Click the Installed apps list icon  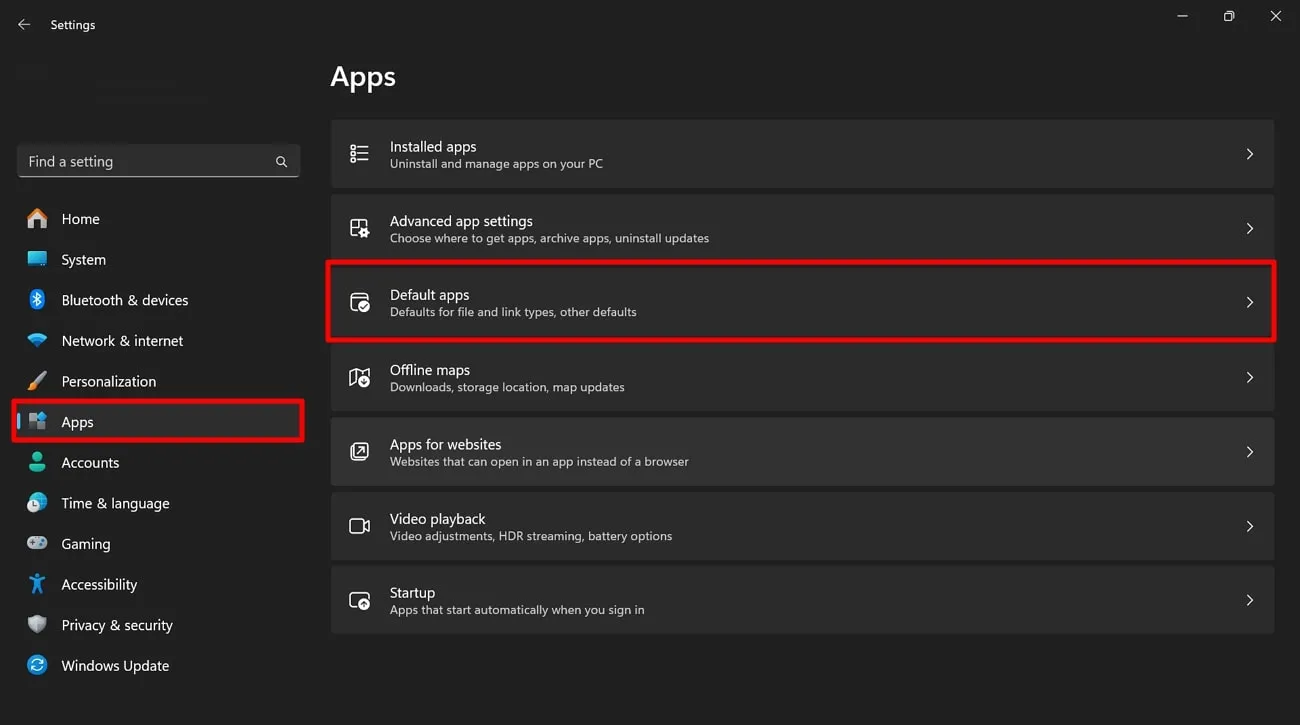pos(359,153)
